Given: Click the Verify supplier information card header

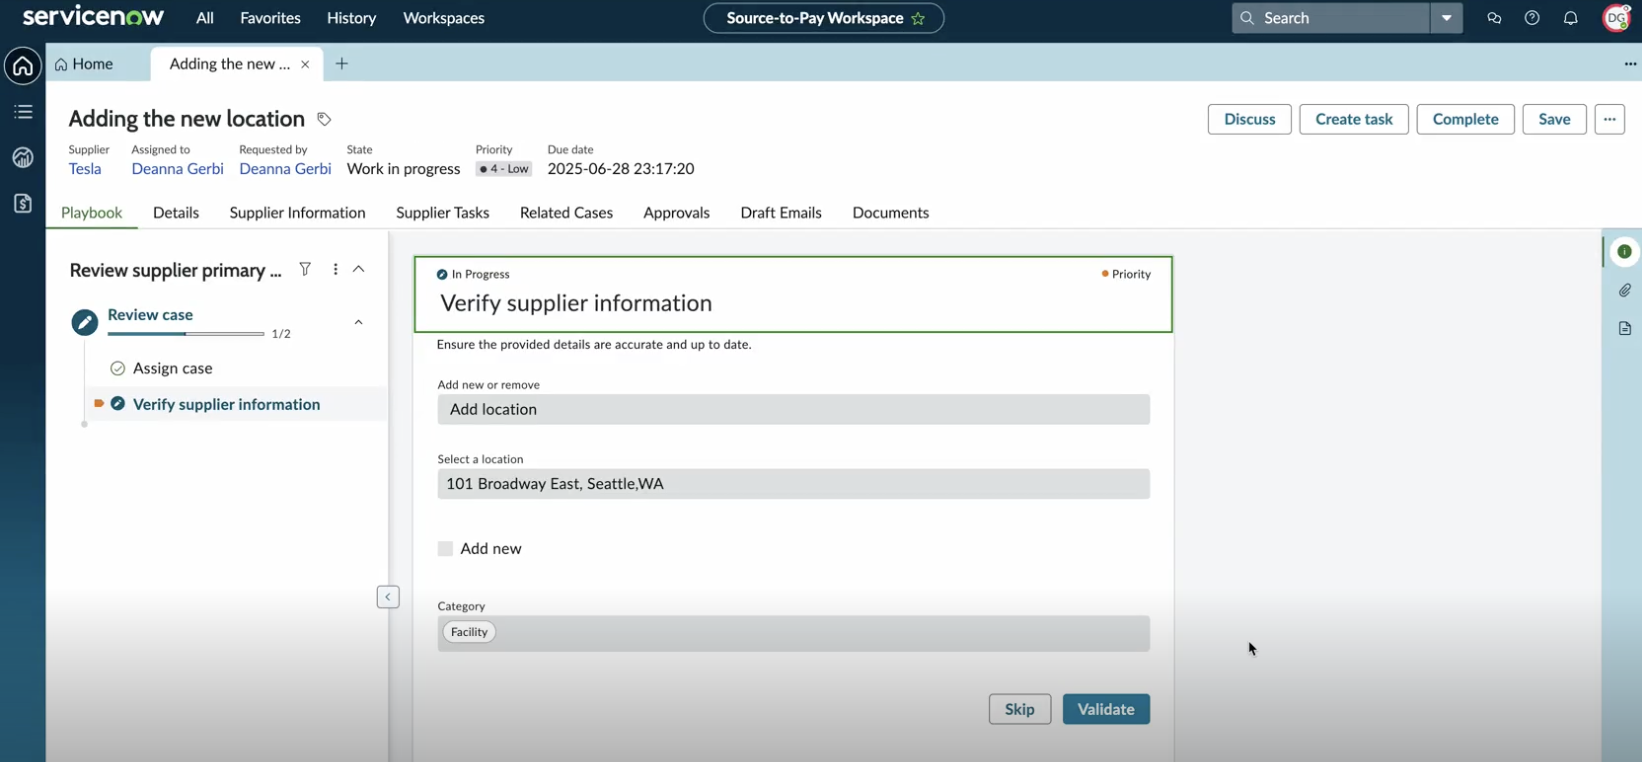Looking at the screenshot, I should click(x=793, y=294).
